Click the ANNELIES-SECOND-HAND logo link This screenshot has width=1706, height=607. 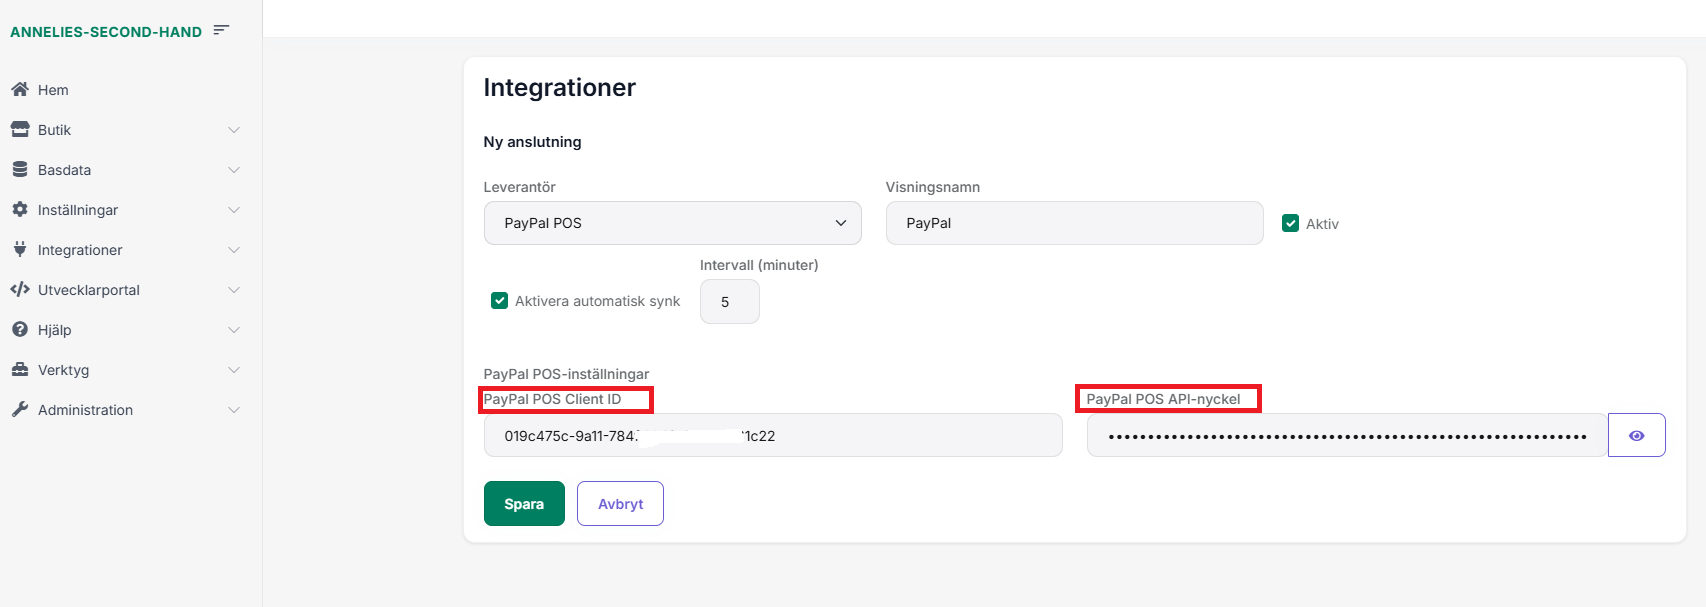click(106, 32)
